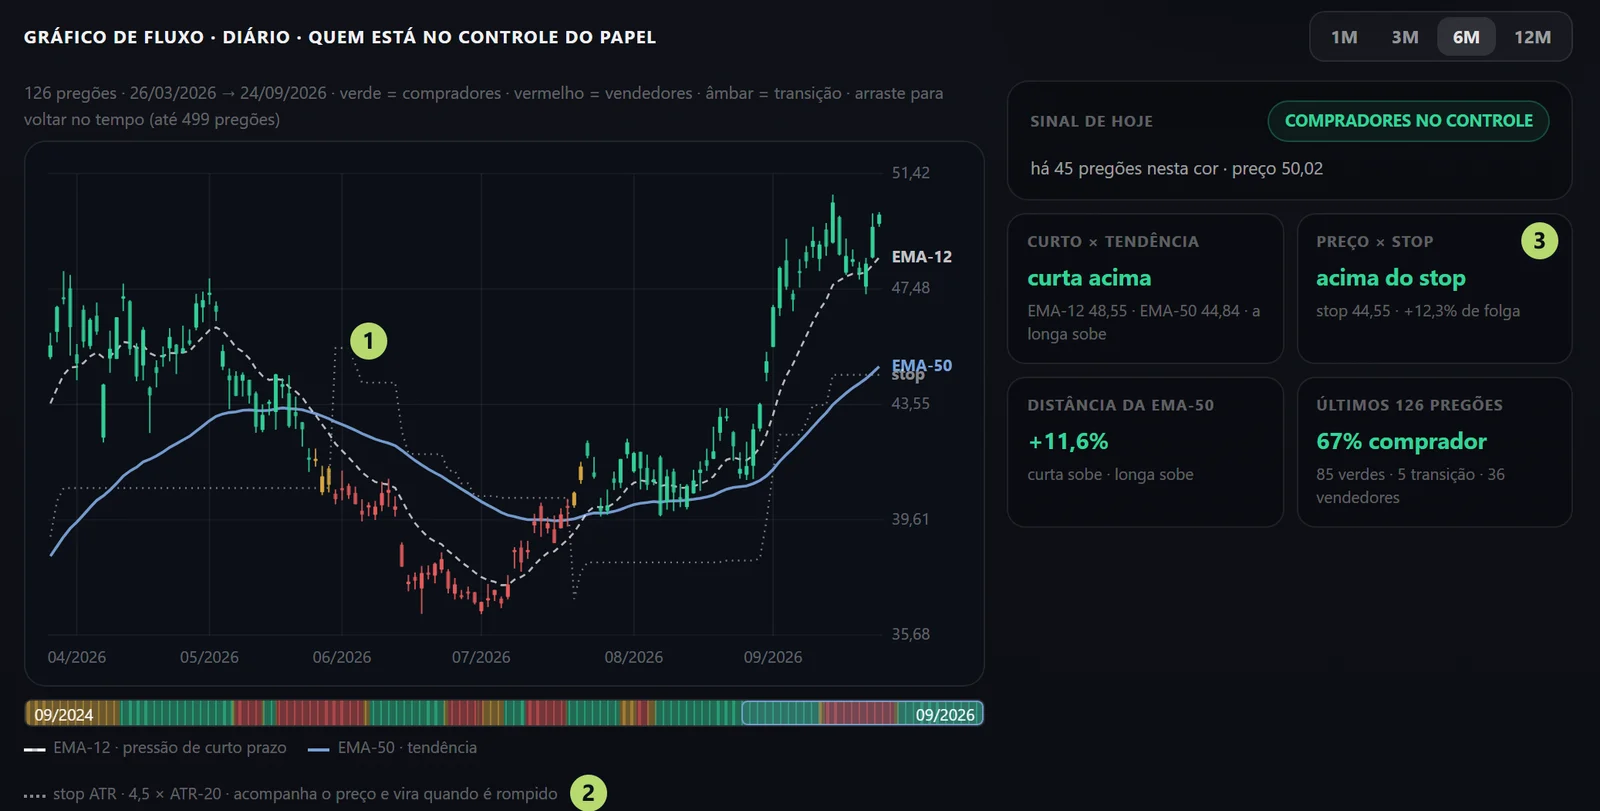Click the 04/2026 date axis label
Image resolution: width=1600 pixels, height=811 pixels.
click(77, 657)
